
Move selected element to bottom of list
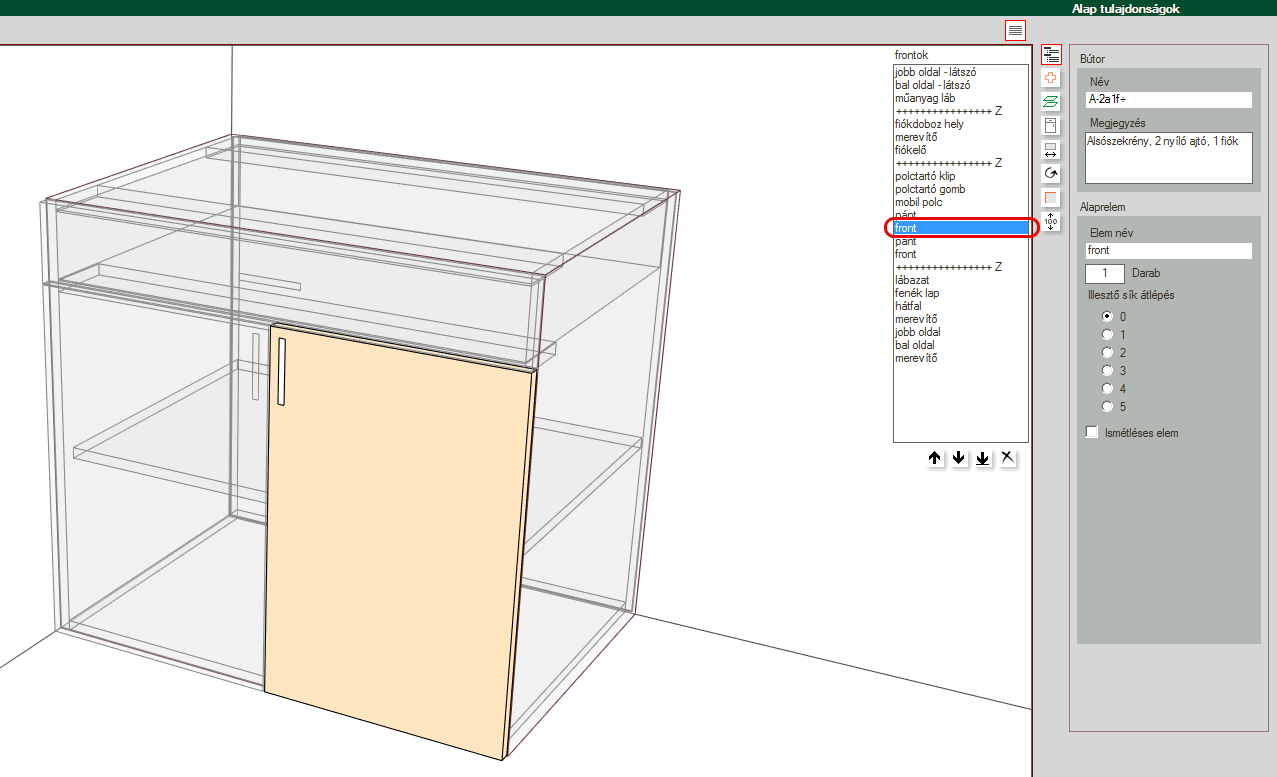coord(983,458)
